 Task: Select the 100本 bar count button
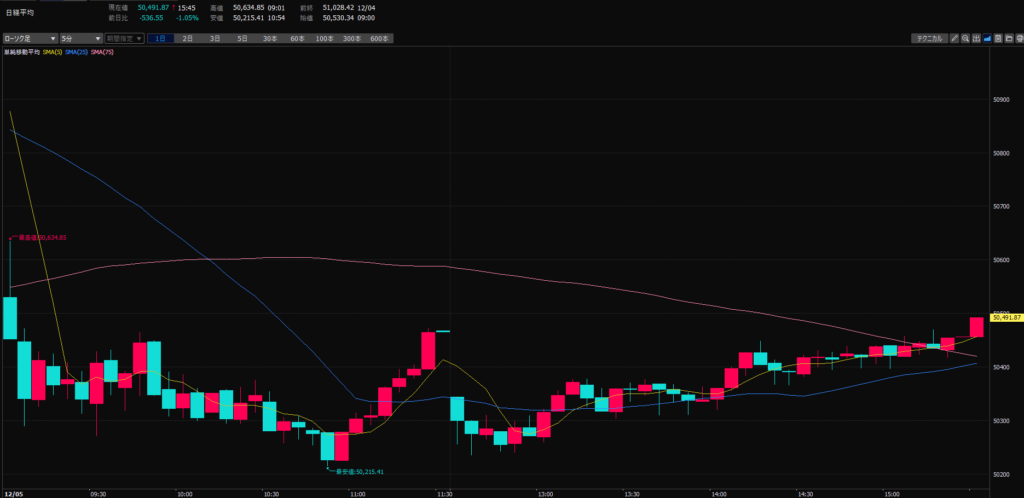click(x=324, y=38)
